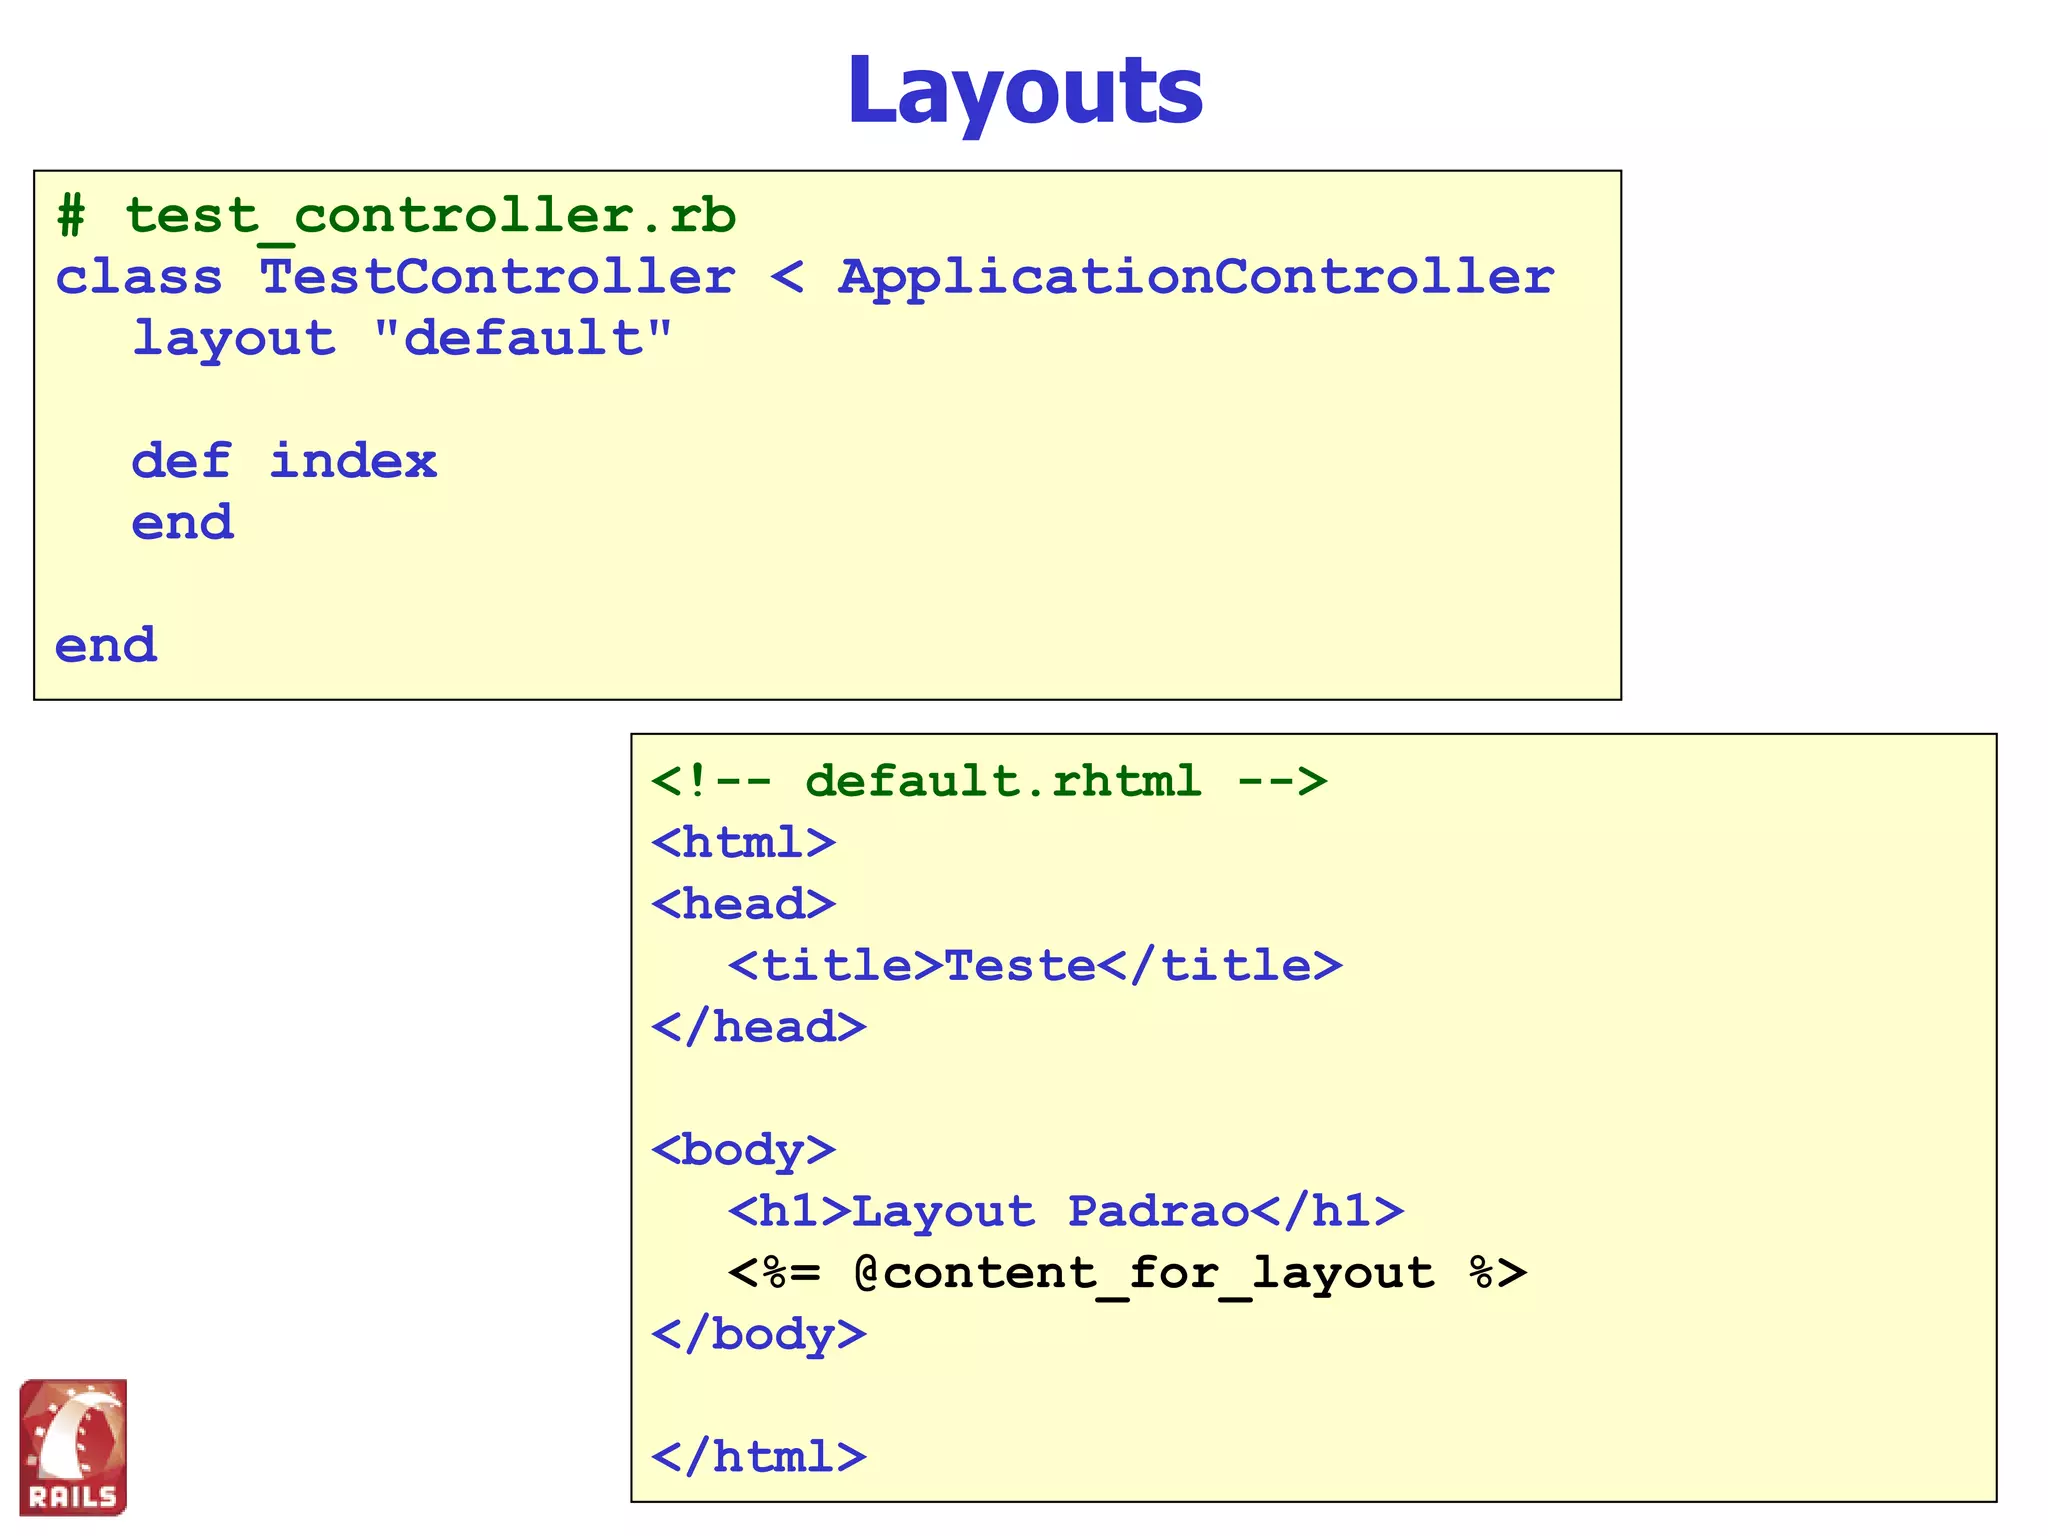The height and width of the screenshot is (1536, 2048).
Task: Click the indented 'end' after def index
Action: [183, 523]
